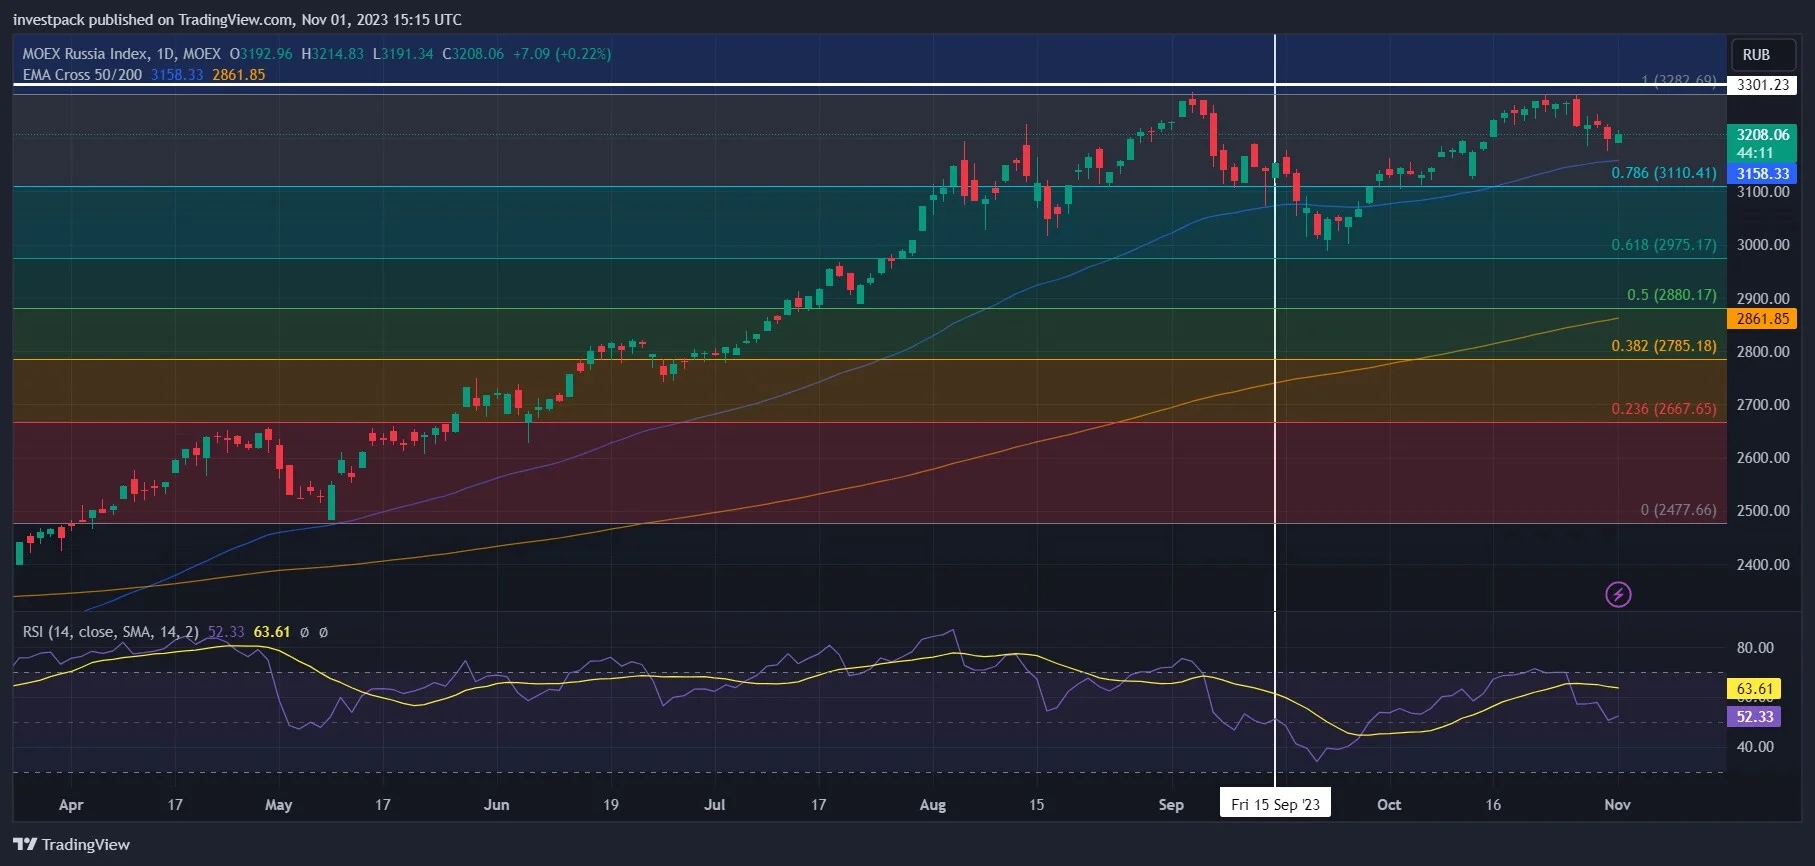The width and height of the screenshot is (1815, 866).
Task: Click the purple lightning bolt icon
Action: tap(1618, 595)
